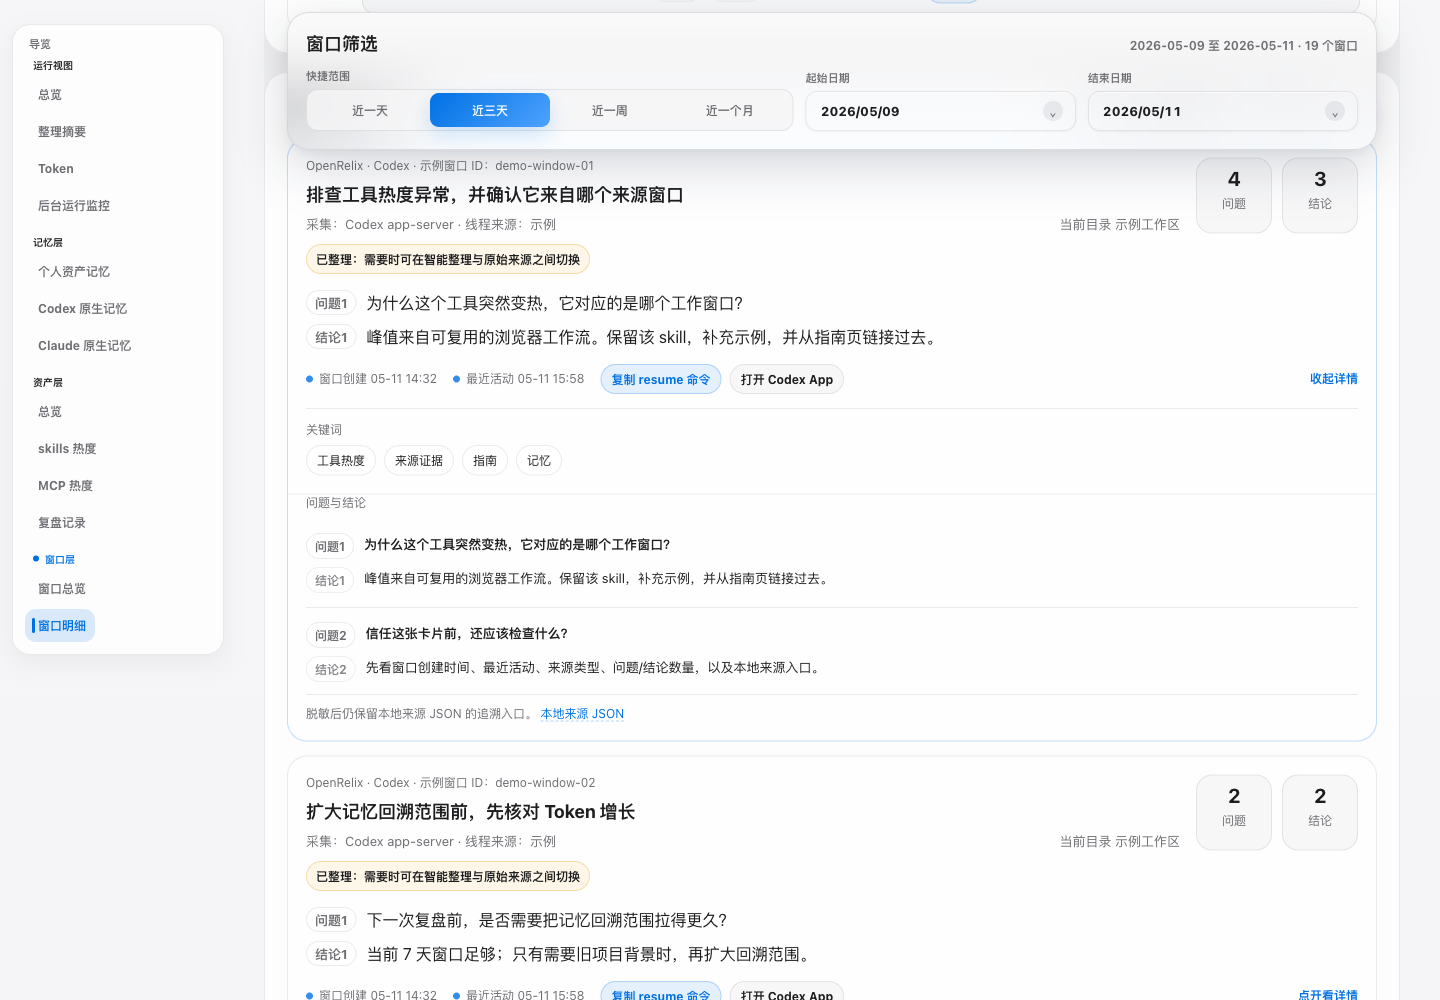Screen dimensions: 1440x1000
Task: Open skills 热度 in the sidebar
Action: (67, 449)
